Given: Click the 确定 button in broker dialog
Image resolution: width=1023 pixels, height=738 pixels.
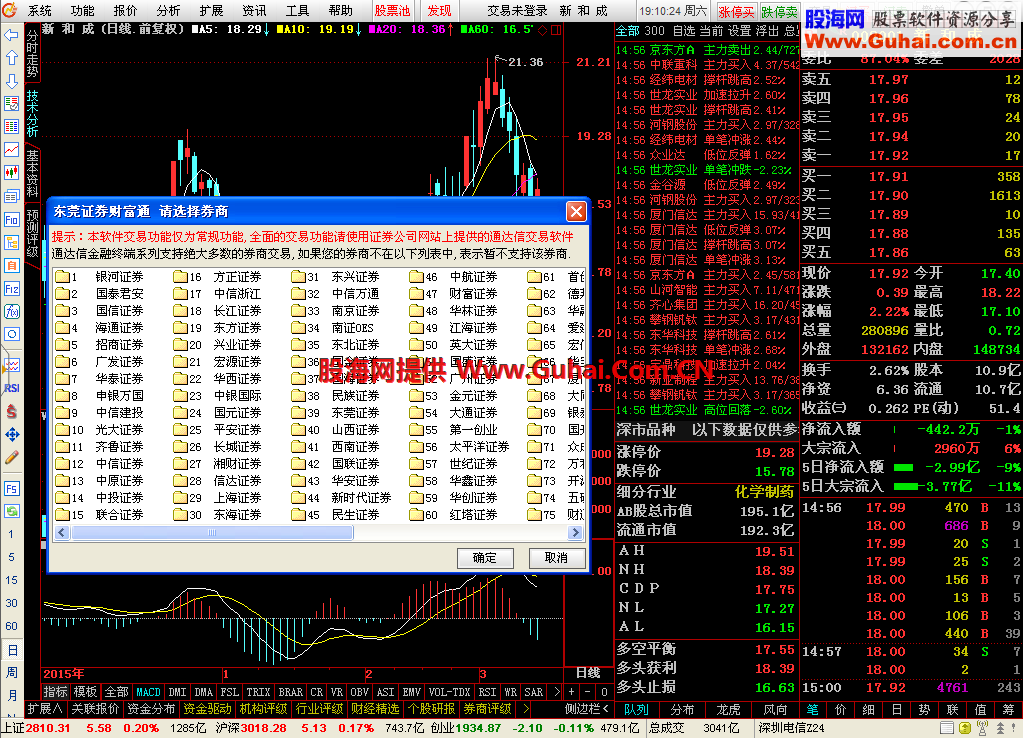Looking at the screenshot, I should [485, 558].
